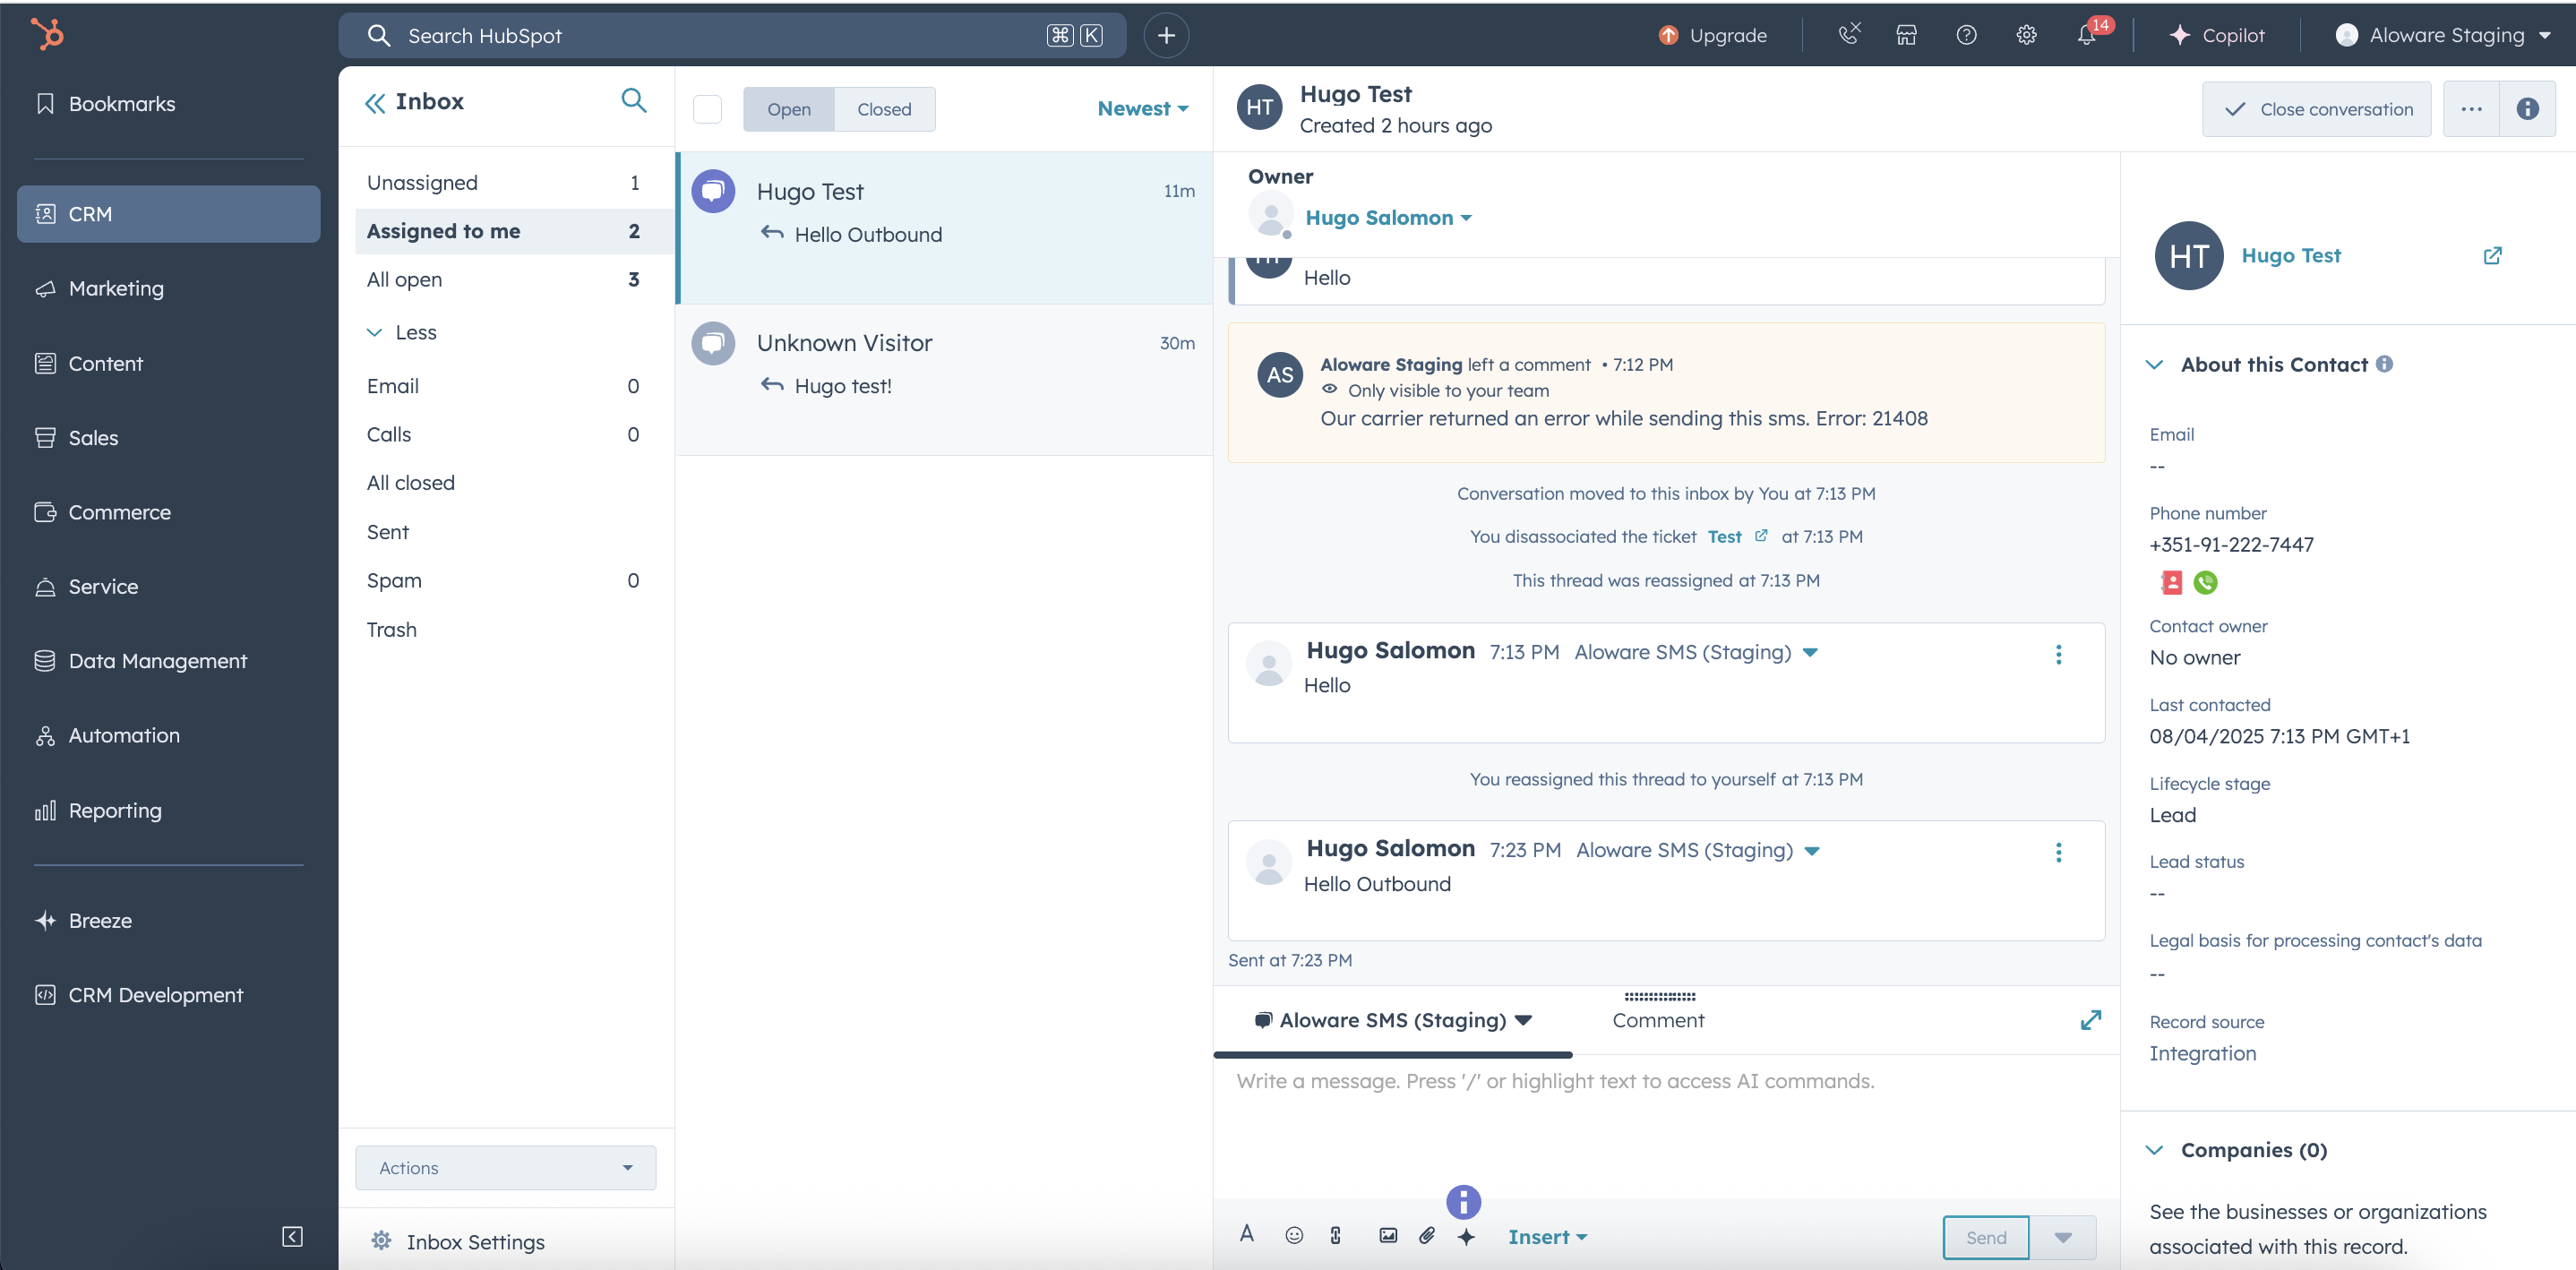Collapse views with Less

pos(402,332)
